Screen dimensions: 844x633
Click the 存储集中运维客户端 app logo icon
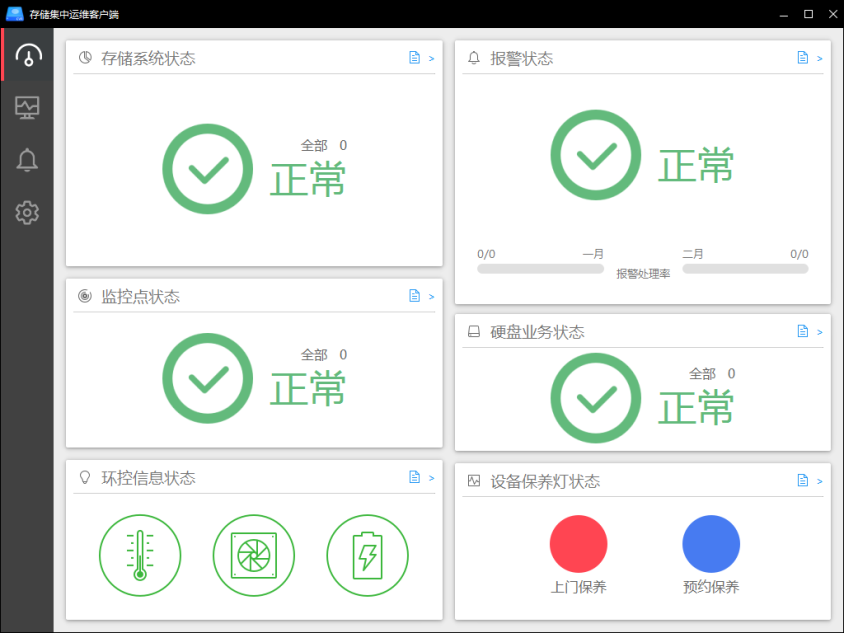[15, 14]
